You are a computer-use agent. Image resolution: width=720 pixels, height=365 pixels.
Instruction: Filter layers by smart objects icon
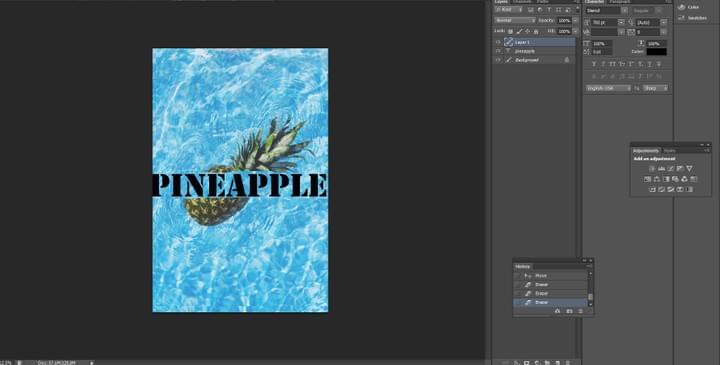point(568,10)
